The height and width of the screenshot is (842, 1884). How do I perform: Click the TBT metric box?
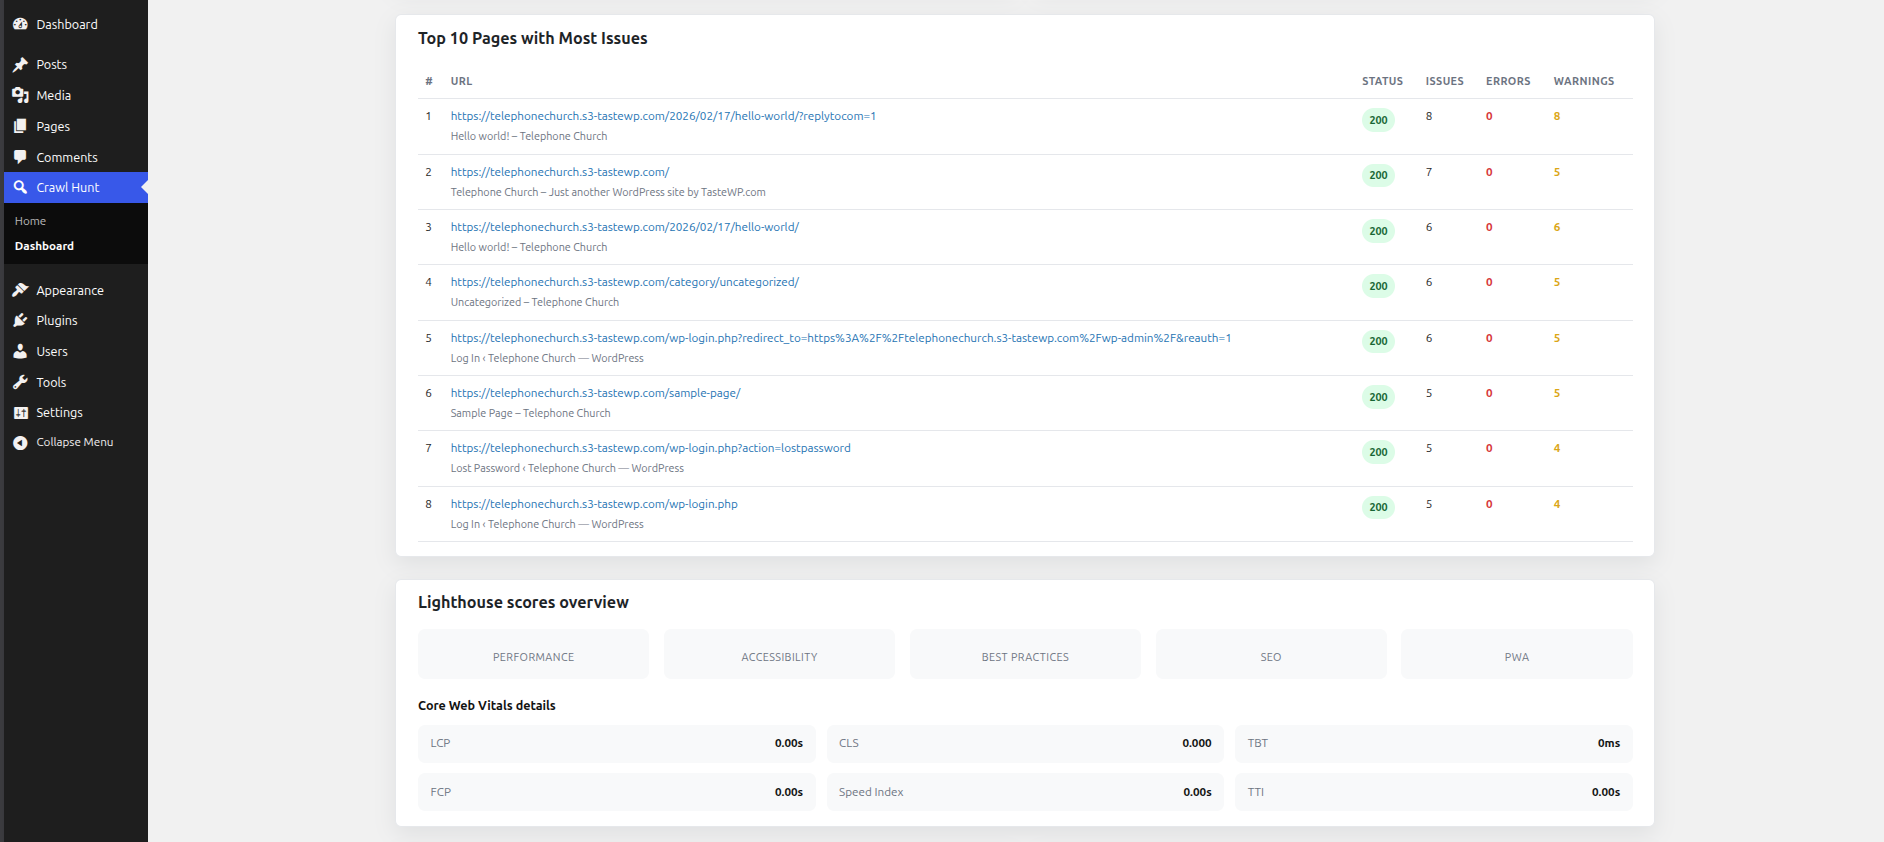[1433, 743]
